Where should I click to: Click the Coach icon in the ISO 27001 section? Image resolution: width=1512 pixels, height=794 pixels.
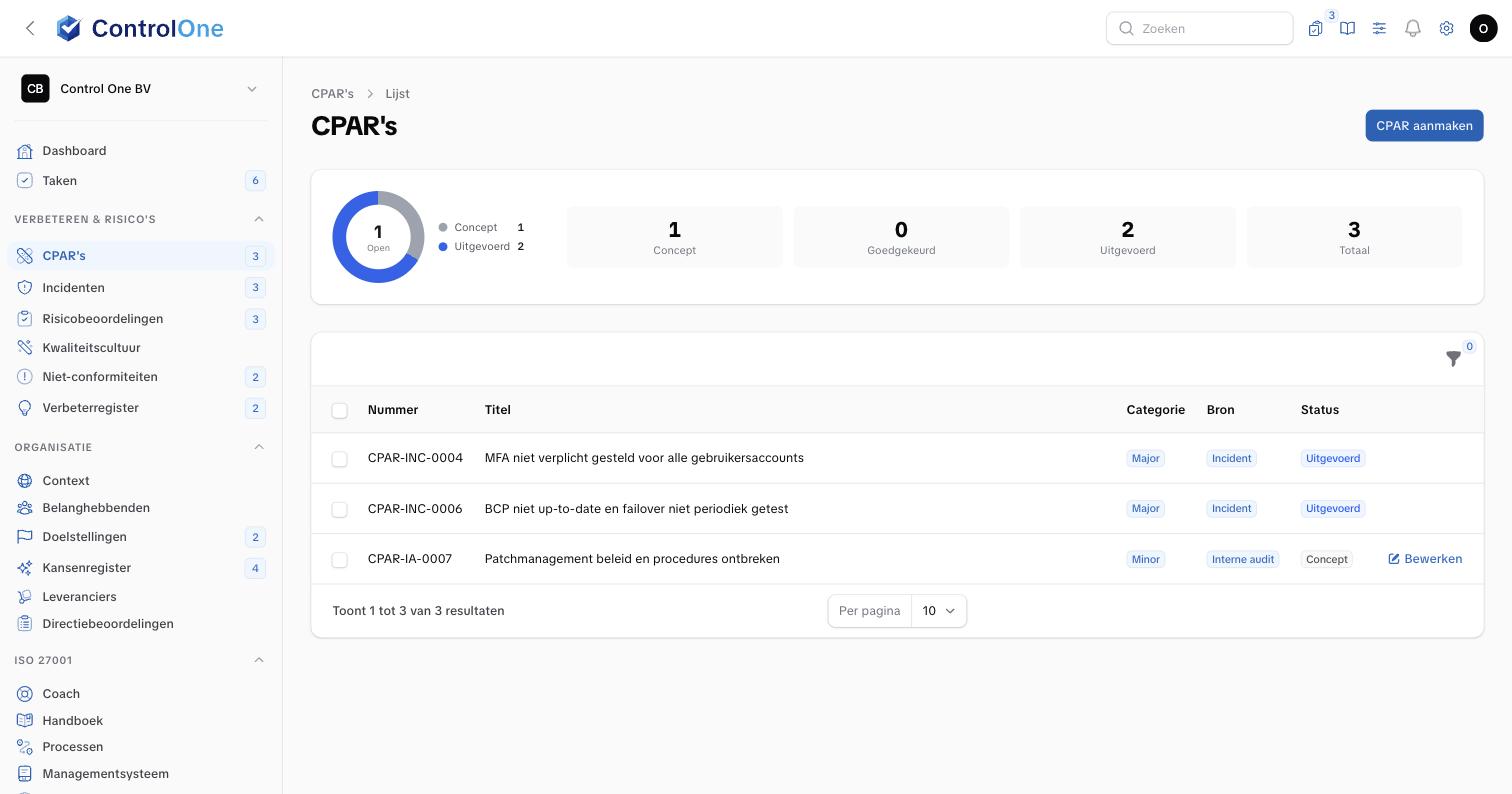[25, 693]
